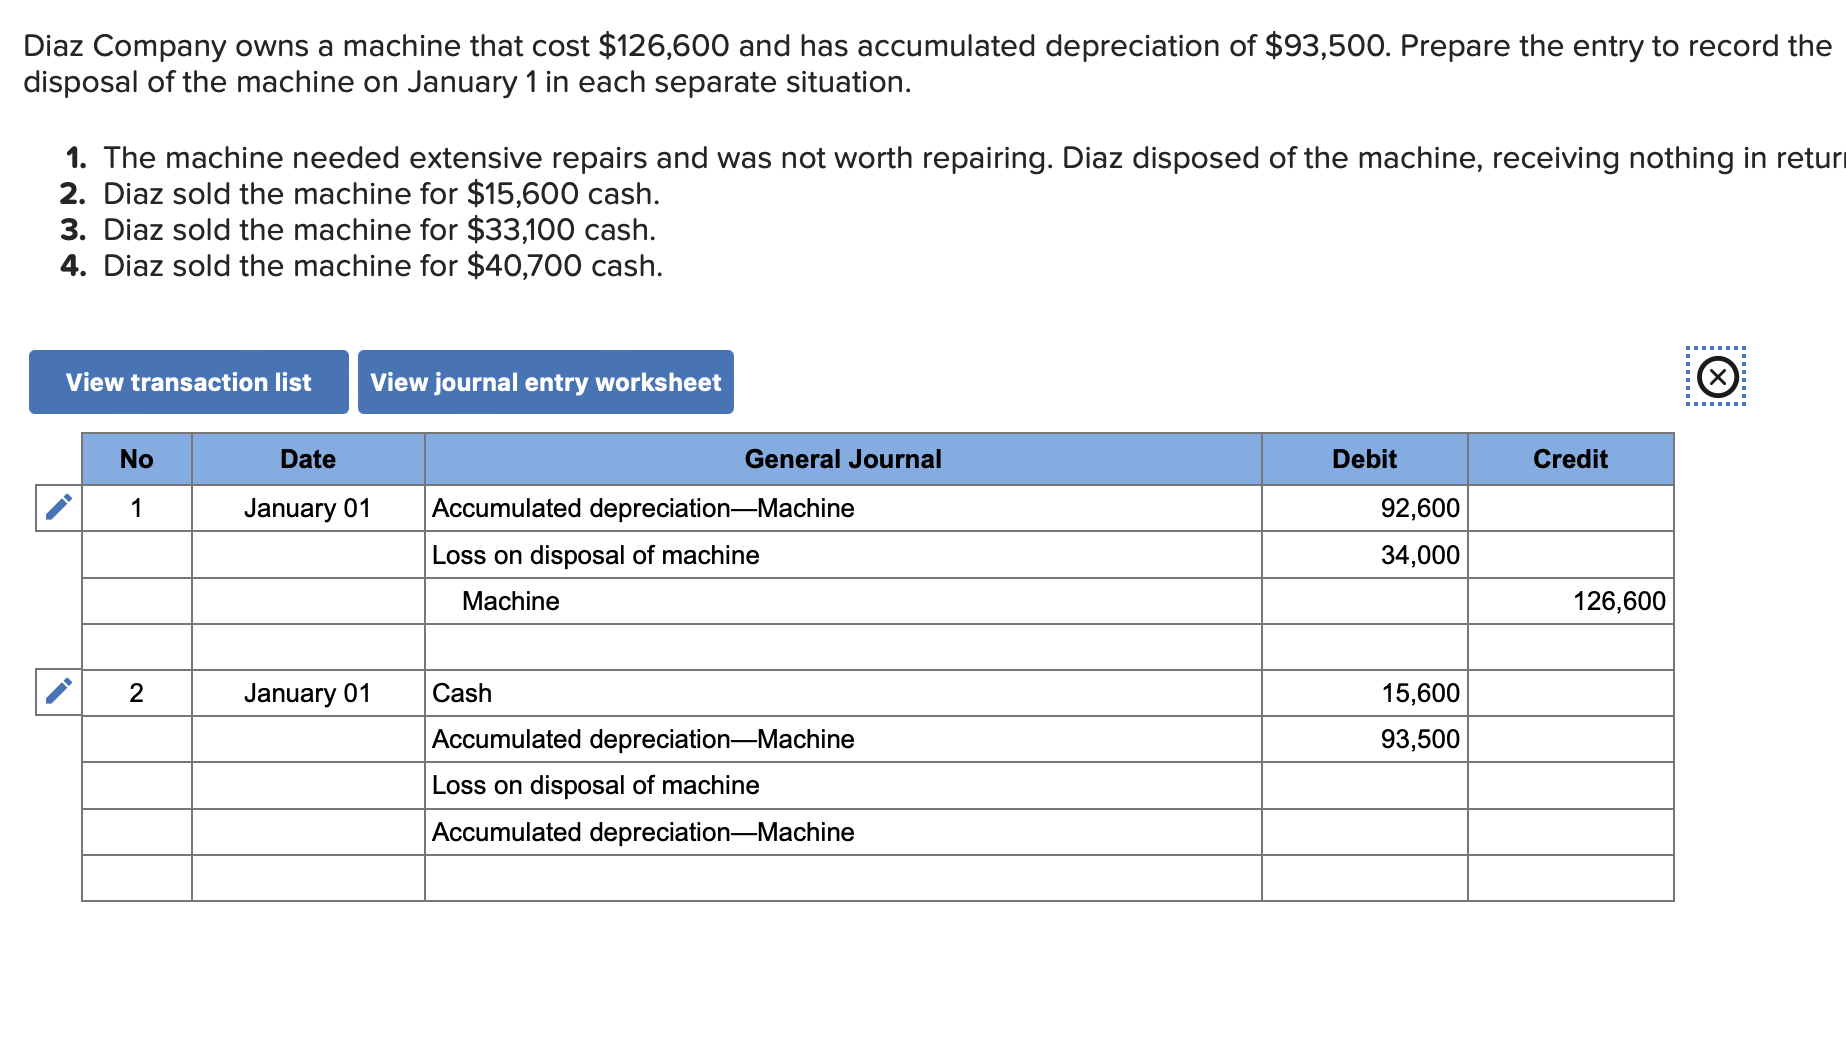Open the View transaction list
The width and height of the screenshot is (1846, 1043).
[x=188, y=381]
